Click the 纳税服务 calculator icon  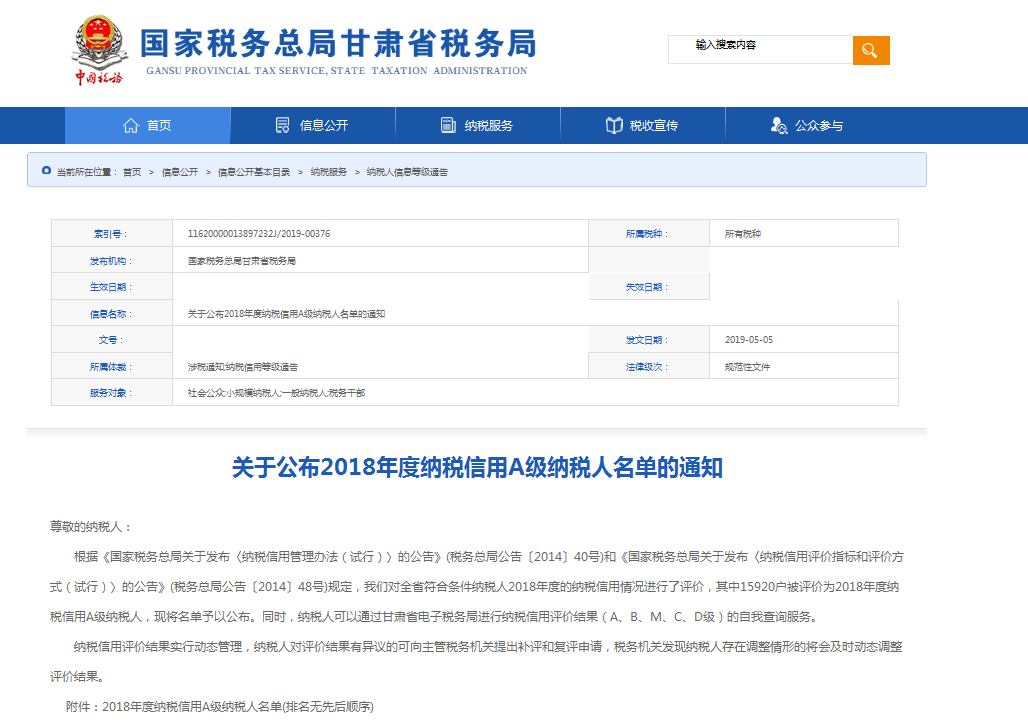pos(448,126)
